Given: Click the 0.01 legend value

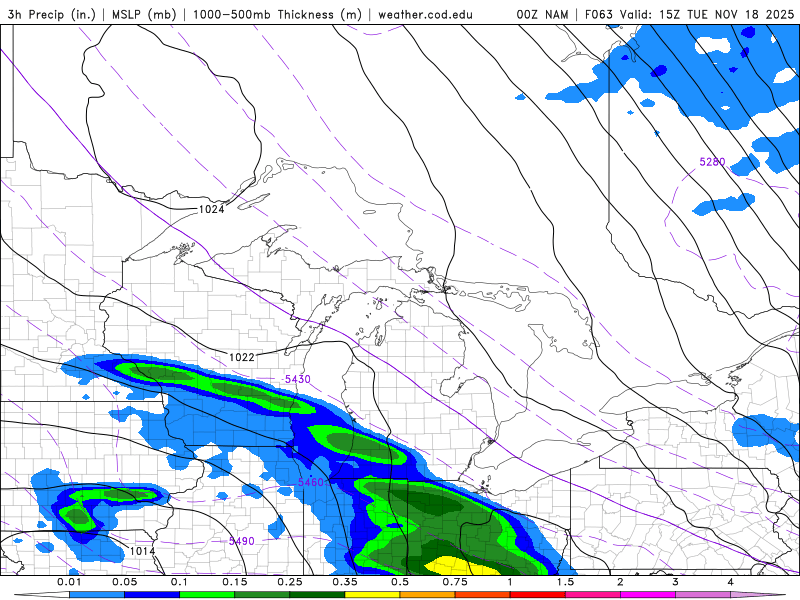Looking at the screenshot, I should coord(69,582).
